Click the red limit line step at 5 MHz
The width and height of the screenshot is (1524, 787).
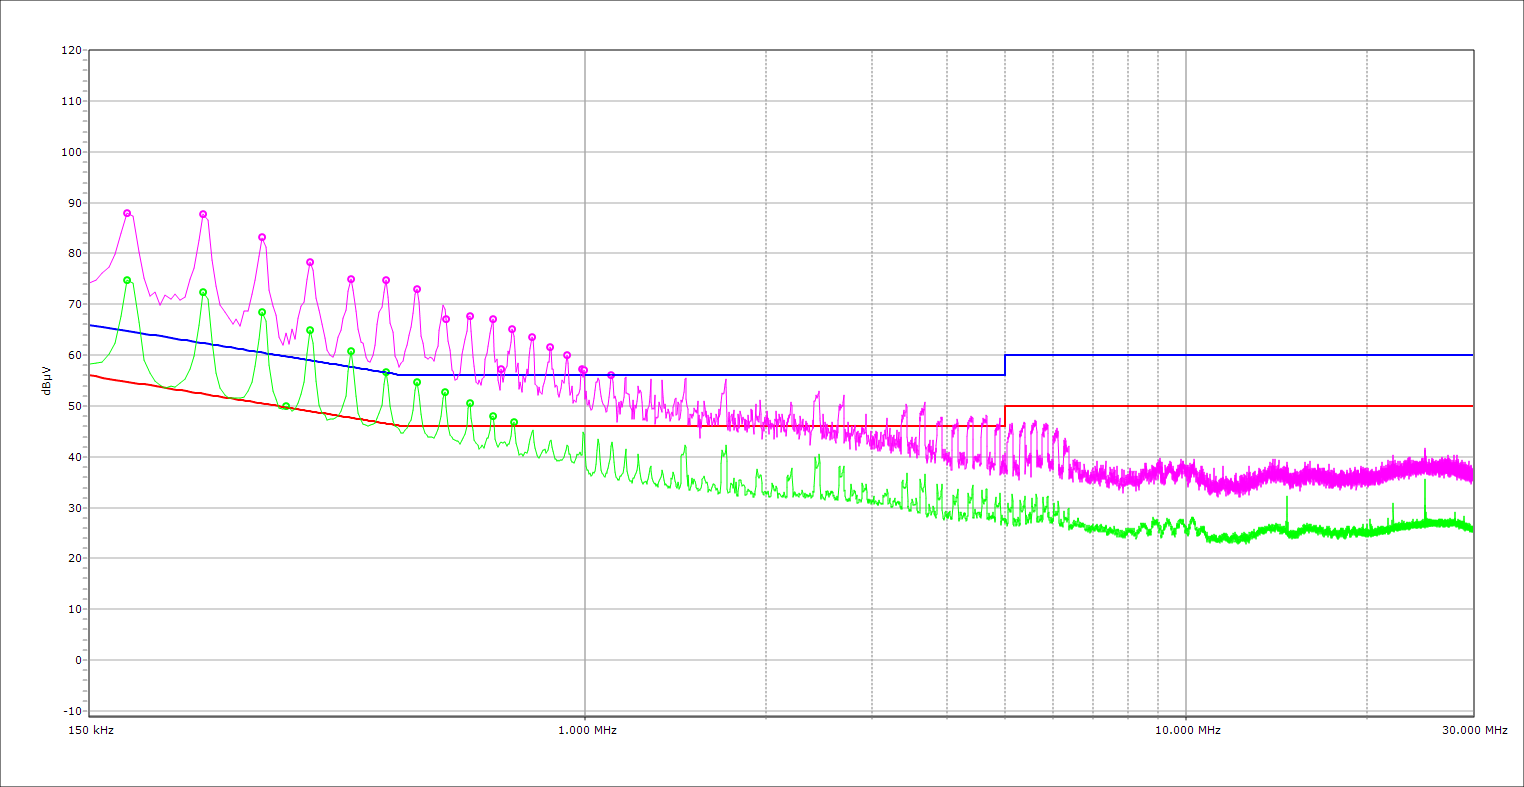point(1005,415)
